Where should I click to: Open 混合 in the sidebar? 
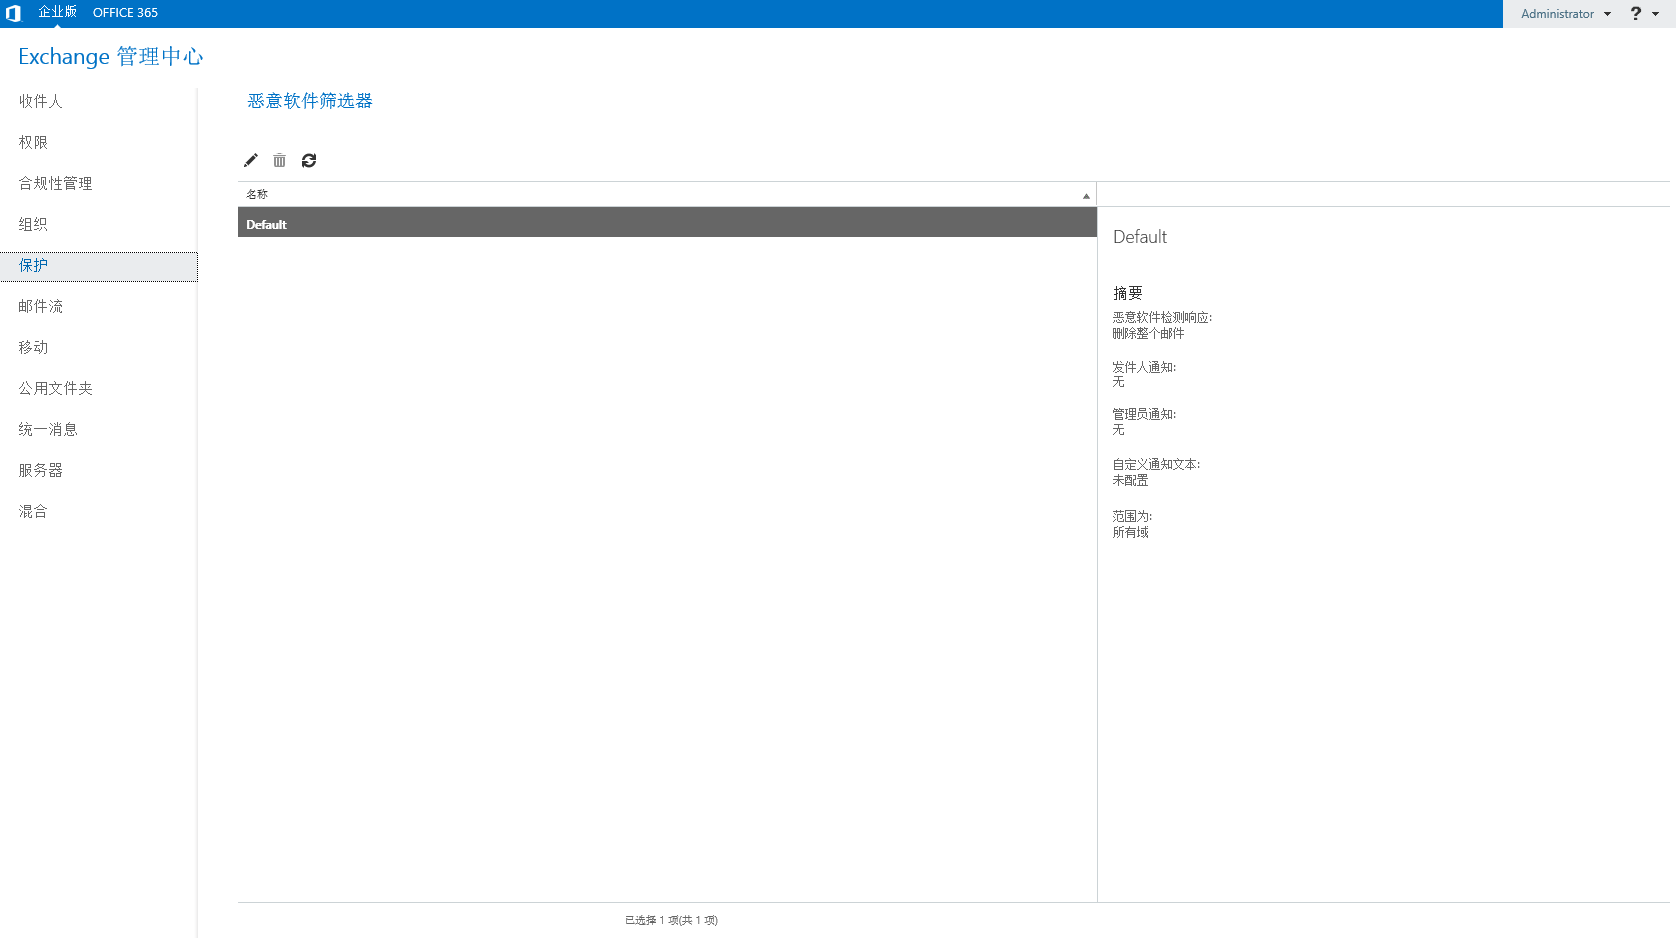(33, 511)
